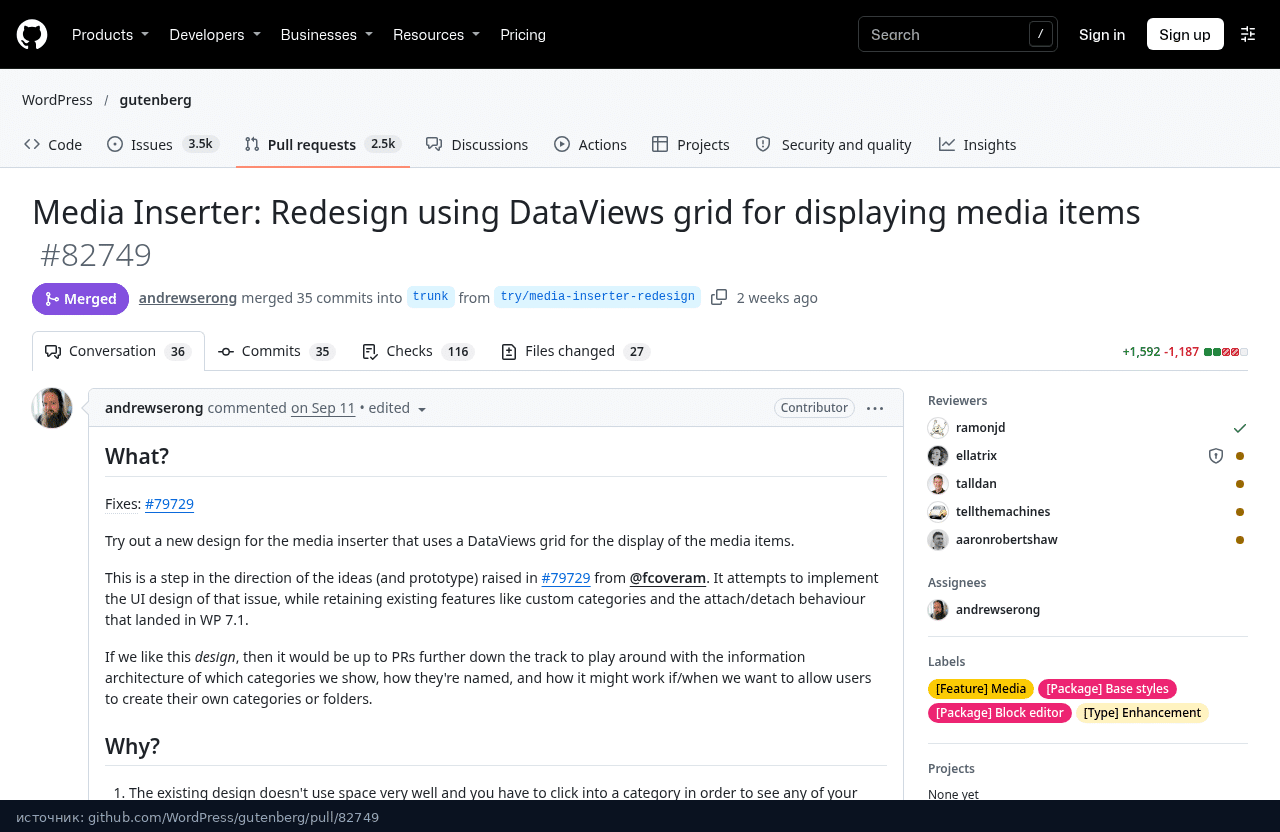Click the pending review dot for talldan
The height and width of the screenshot is (832, 1280).
(1240, 484)
